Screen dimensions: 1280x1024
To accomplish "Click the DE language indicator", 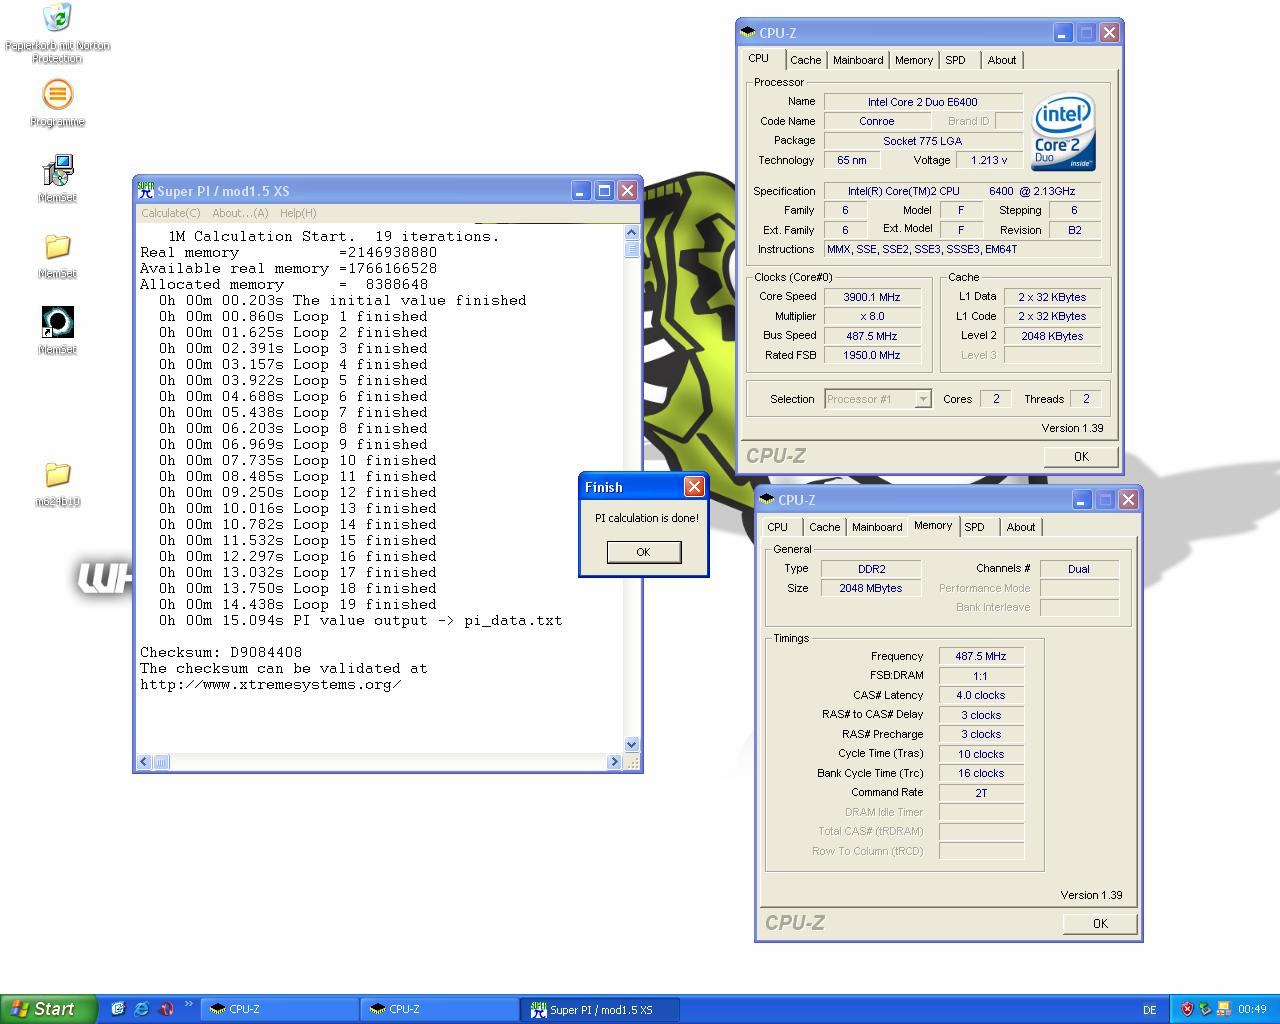I will (x=1149, y=1010).
